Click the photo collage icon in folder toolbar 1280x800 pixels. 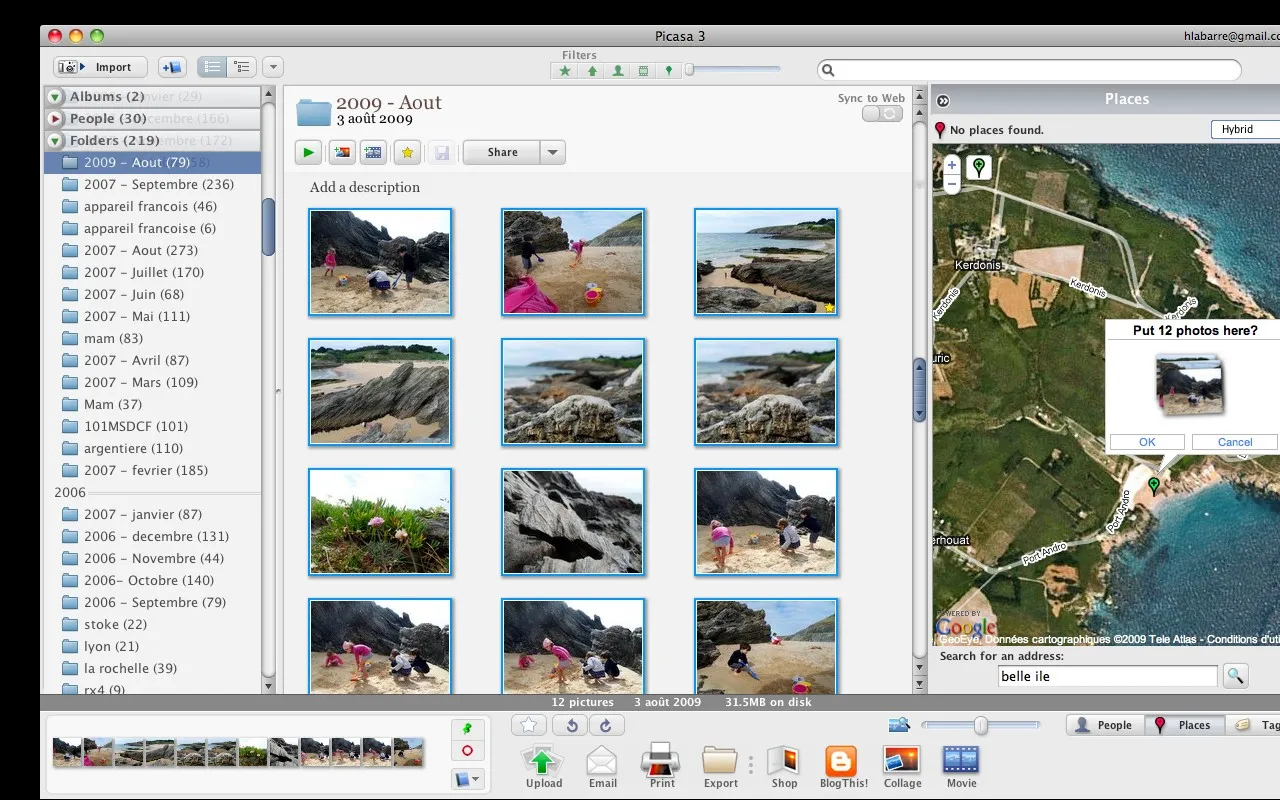(343, 153)
